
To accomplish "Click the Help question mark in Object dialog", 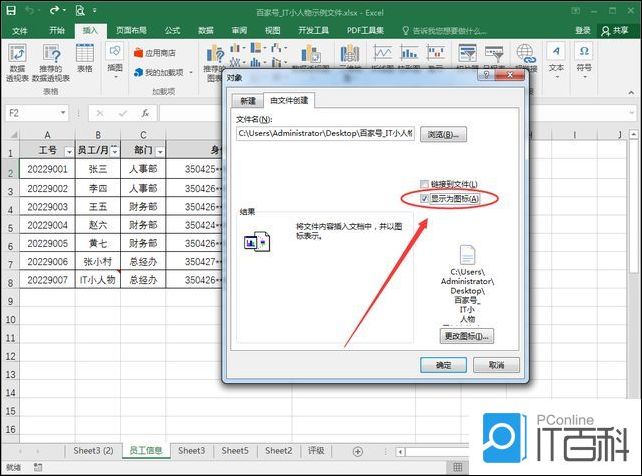I will point(486,75).
